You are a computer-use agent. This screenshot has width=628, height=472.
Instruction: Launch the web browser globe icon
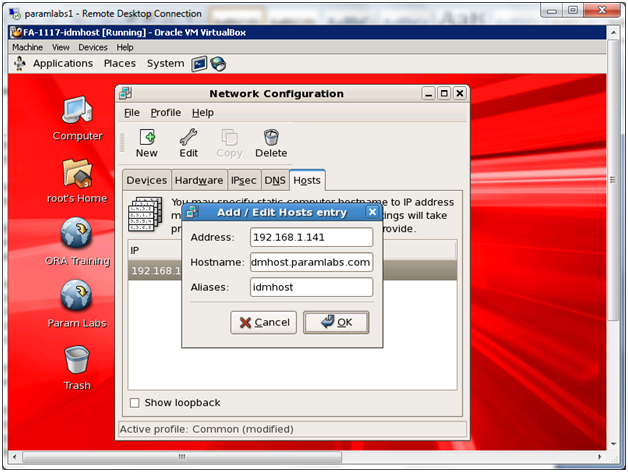(x=218, y=64)
